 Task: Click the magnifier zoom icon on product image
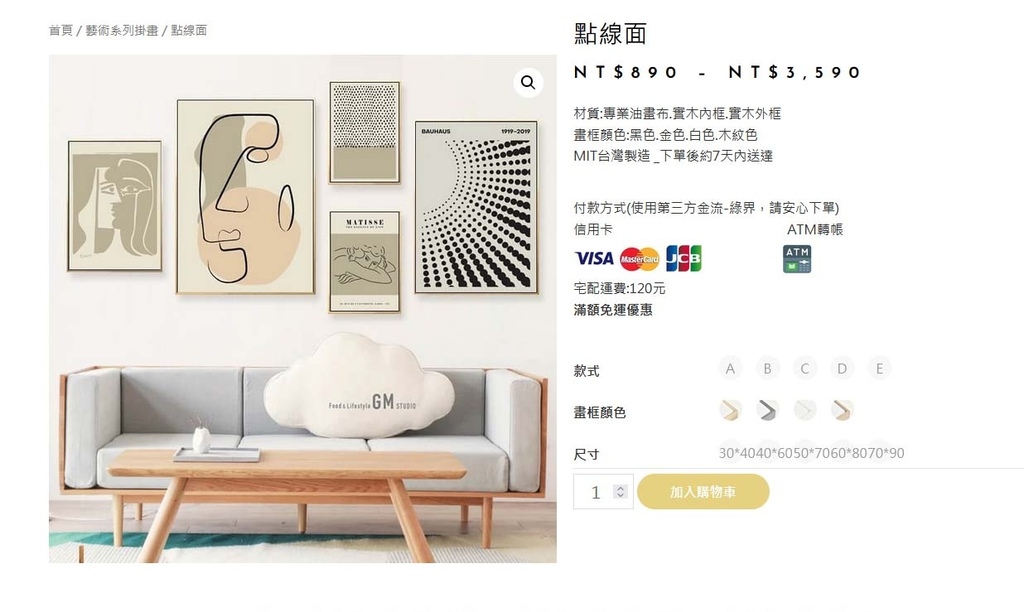pyautogui.click(x=528, y=83)
